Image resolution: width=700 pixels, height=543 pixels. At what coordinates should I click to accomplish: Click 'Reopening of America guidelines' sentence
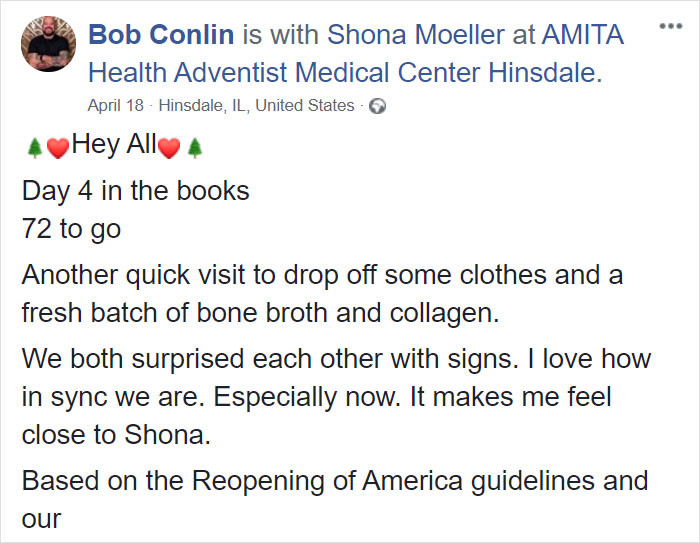coord(335,500)
